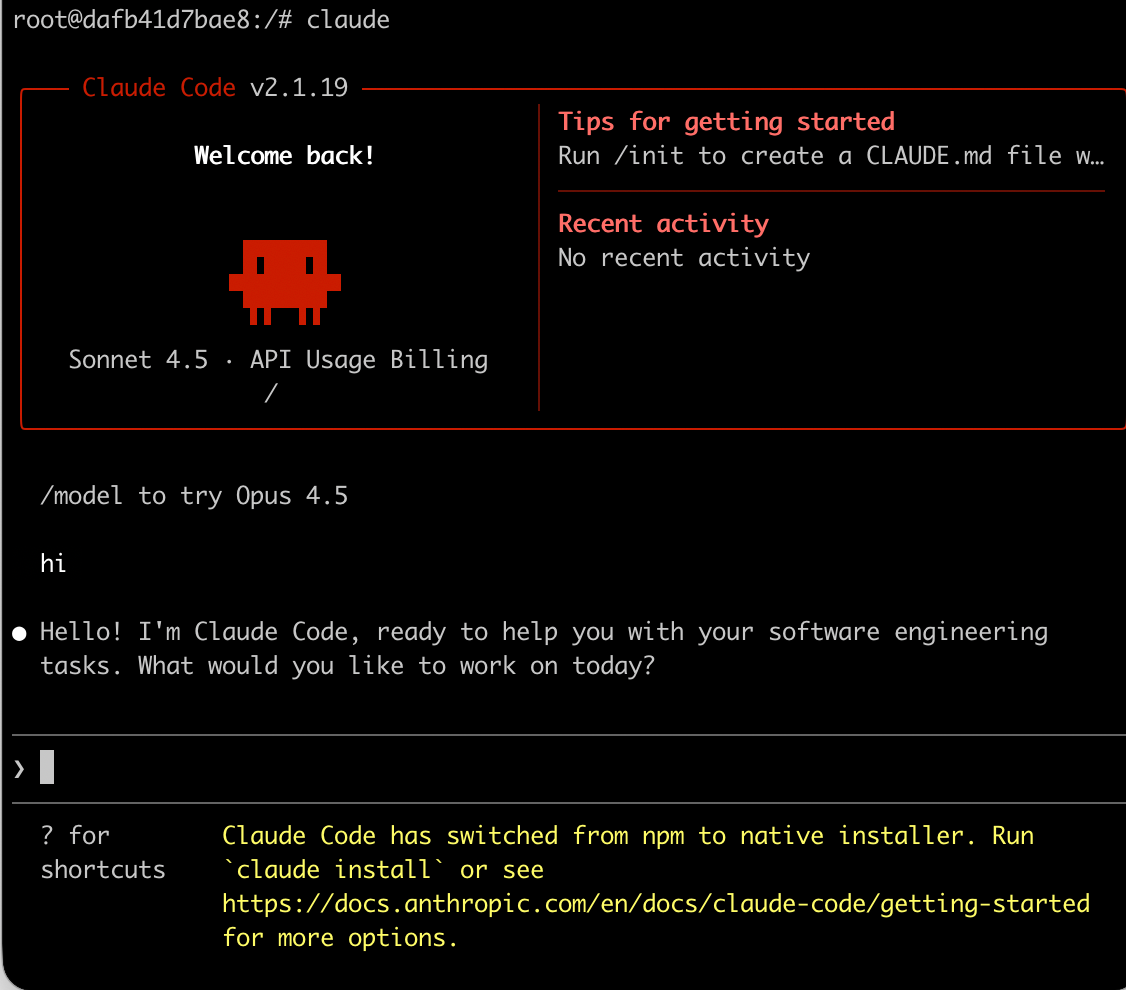Click the bullet dot beside Claude's greeting message
The image size is (1126, 990).
tap(18, 631)
